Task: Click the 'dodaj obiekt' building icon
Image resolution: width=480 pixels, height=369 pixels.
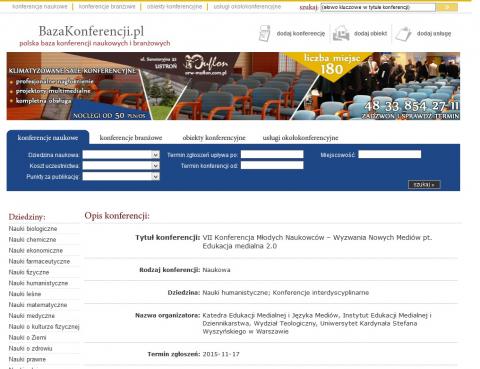Action: click(341, 33)
